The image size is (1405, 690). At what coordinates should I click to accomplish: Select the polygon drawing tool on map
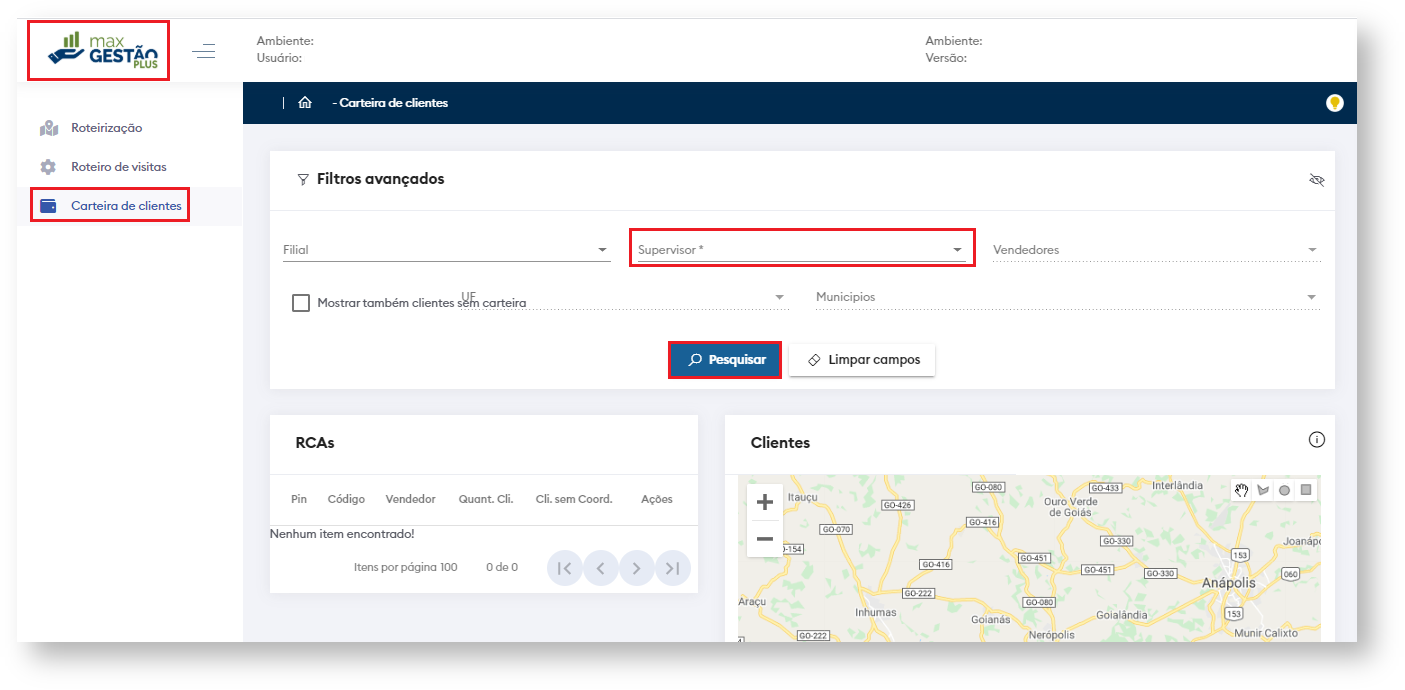[1263, 490]
